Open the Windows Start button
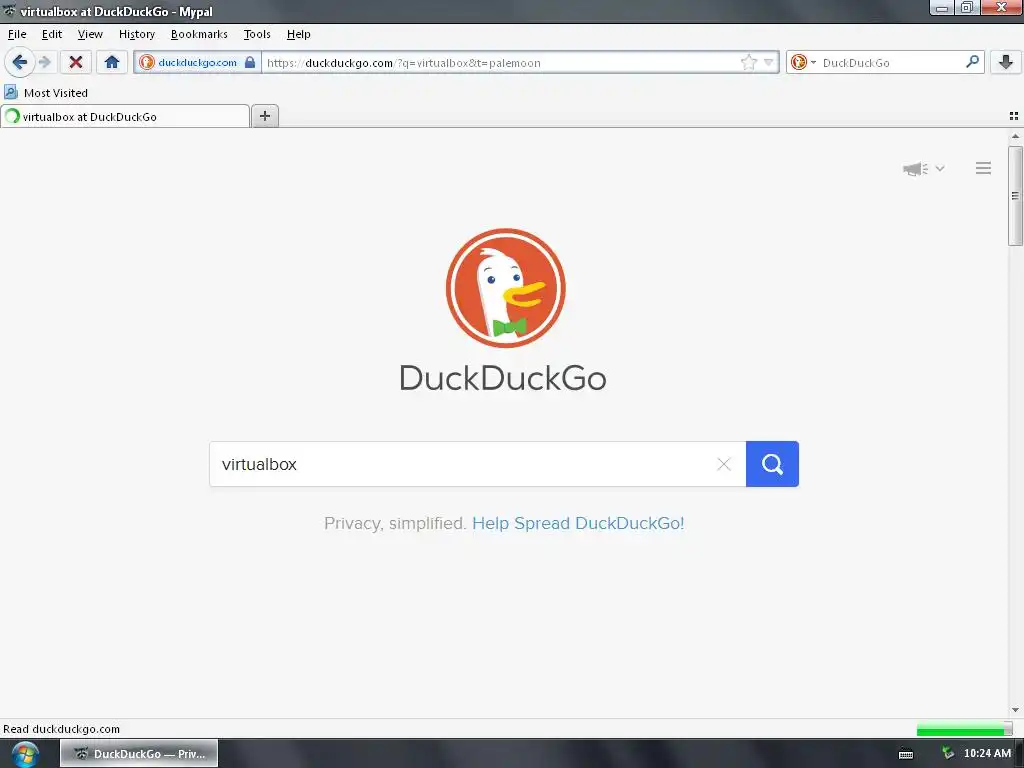 [x=25, y=754]
